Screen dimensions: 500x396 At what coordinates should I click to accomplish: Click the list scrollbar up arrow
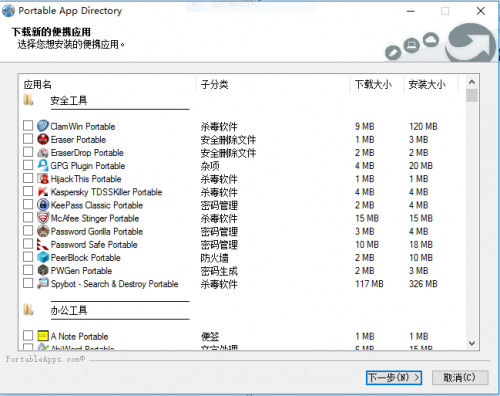472,82
